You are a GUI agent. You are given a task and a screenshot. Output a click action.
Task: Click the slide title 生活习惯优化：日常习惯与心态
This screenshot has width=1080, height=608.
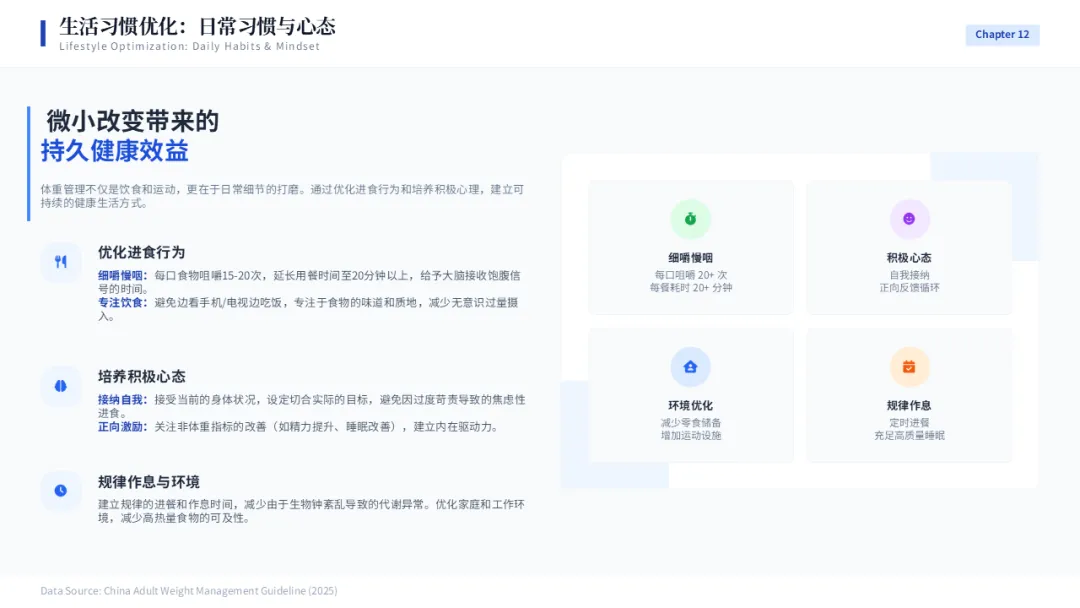[197, 26]
